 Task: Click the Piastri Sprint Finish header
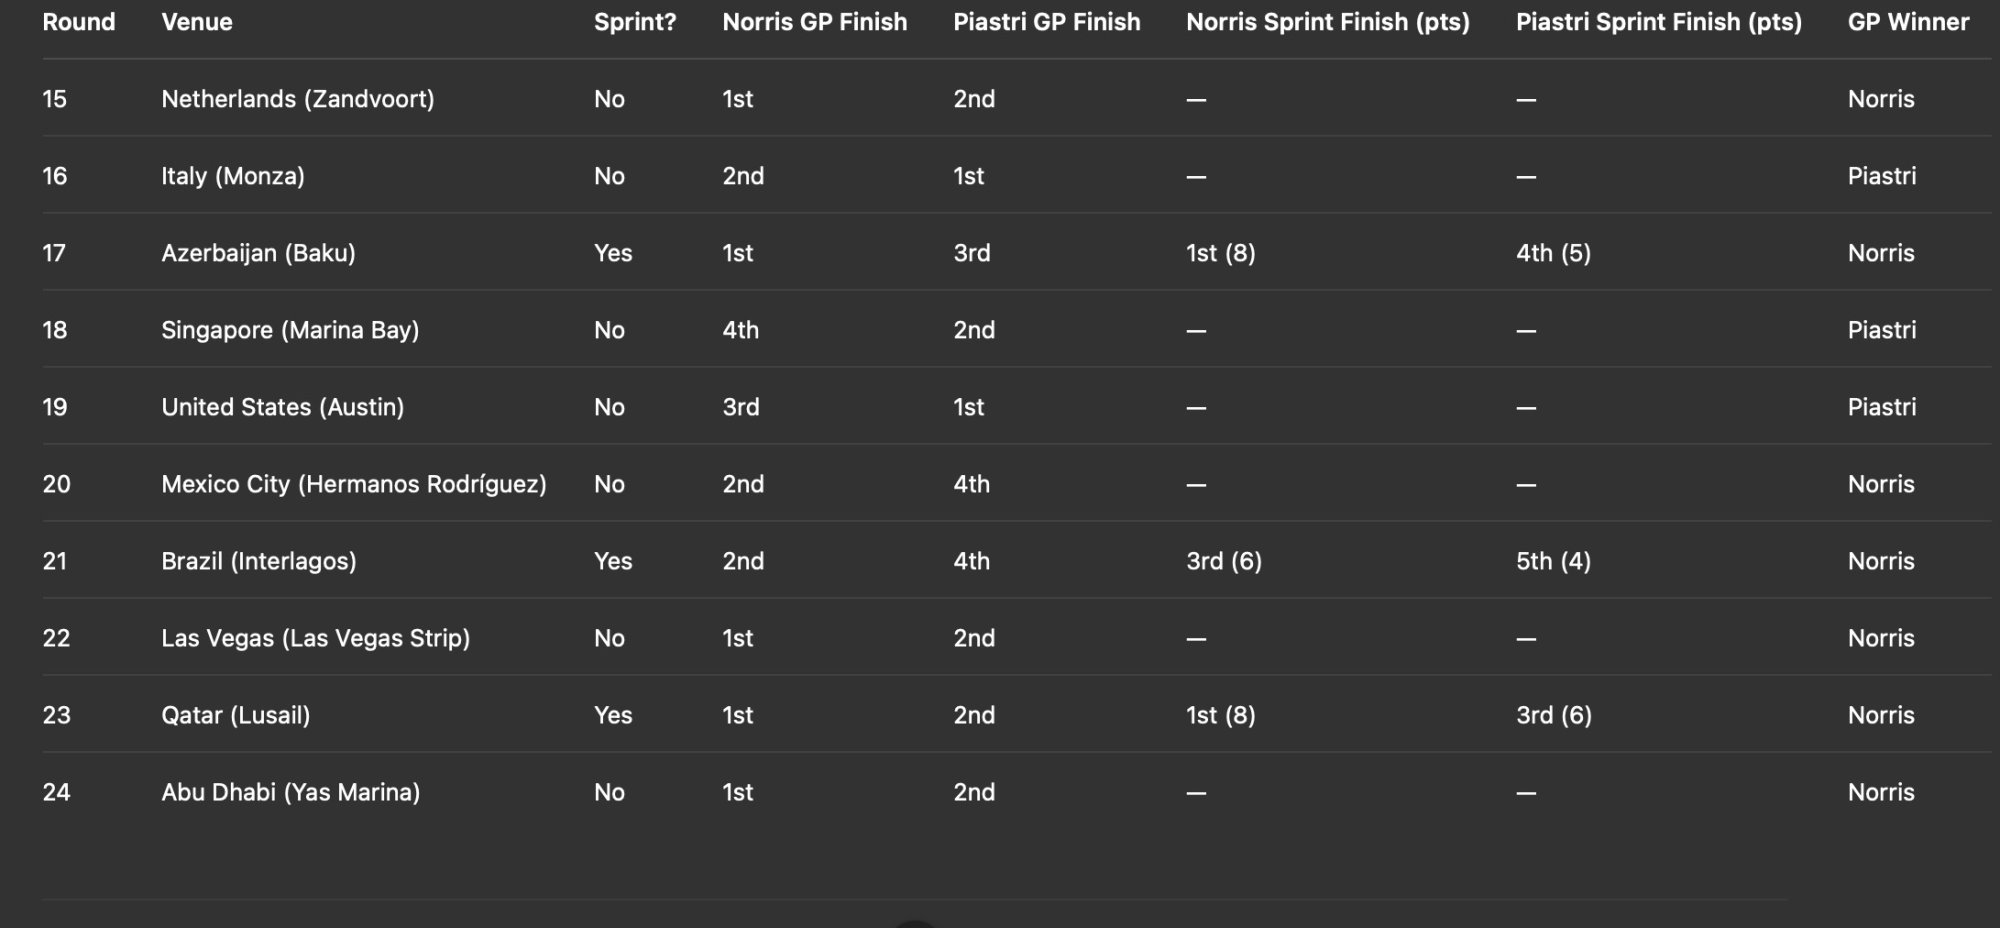point(1658,22)
